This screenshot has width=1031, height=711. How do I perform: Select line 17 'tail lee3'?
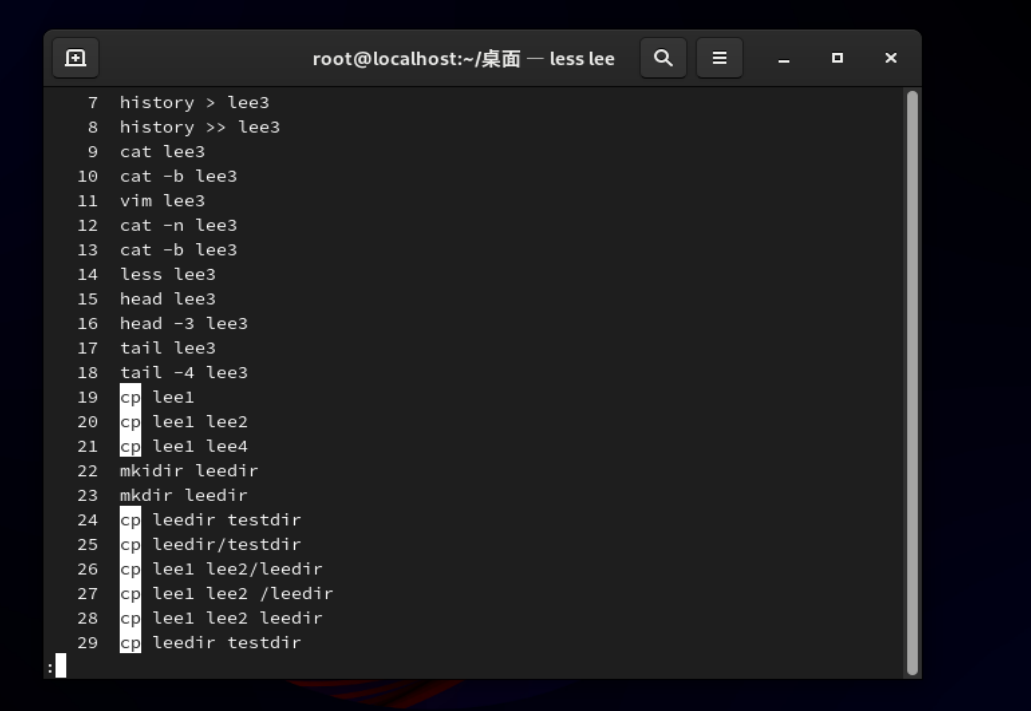(168, 348)
